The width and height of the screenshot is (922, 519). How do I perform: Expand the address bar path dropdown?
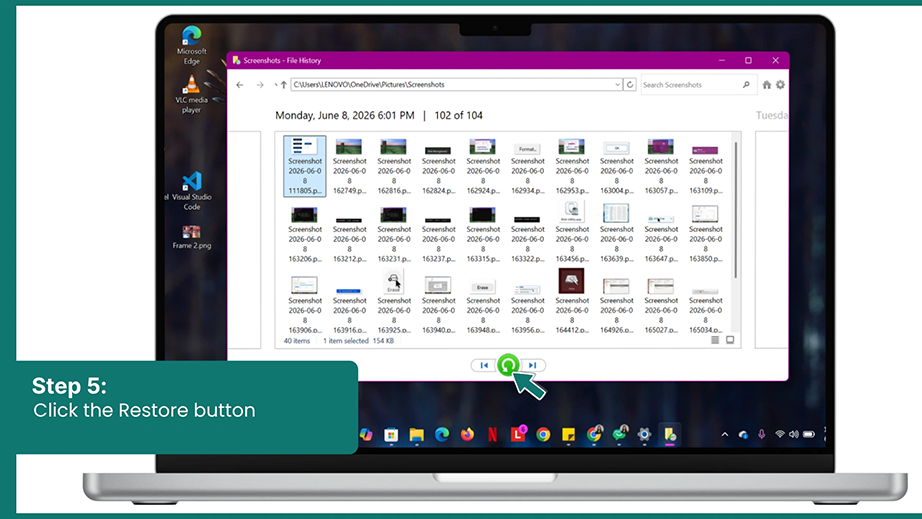(x=617, y=85)
